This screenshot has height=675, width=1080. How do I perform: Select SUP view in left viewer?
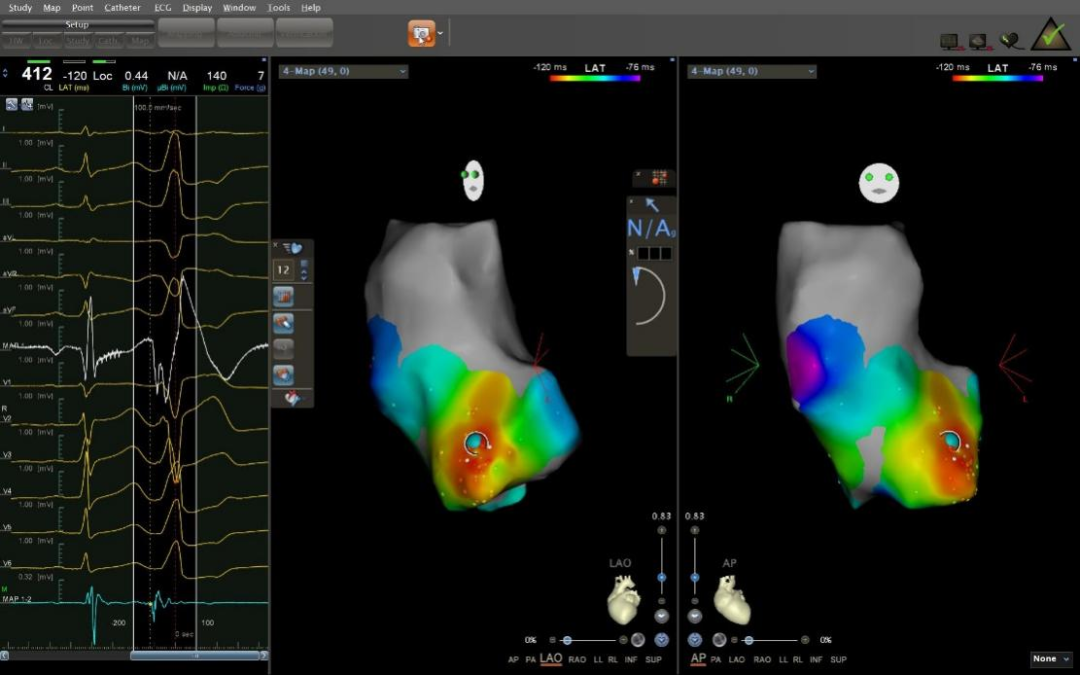click(654, 659)
